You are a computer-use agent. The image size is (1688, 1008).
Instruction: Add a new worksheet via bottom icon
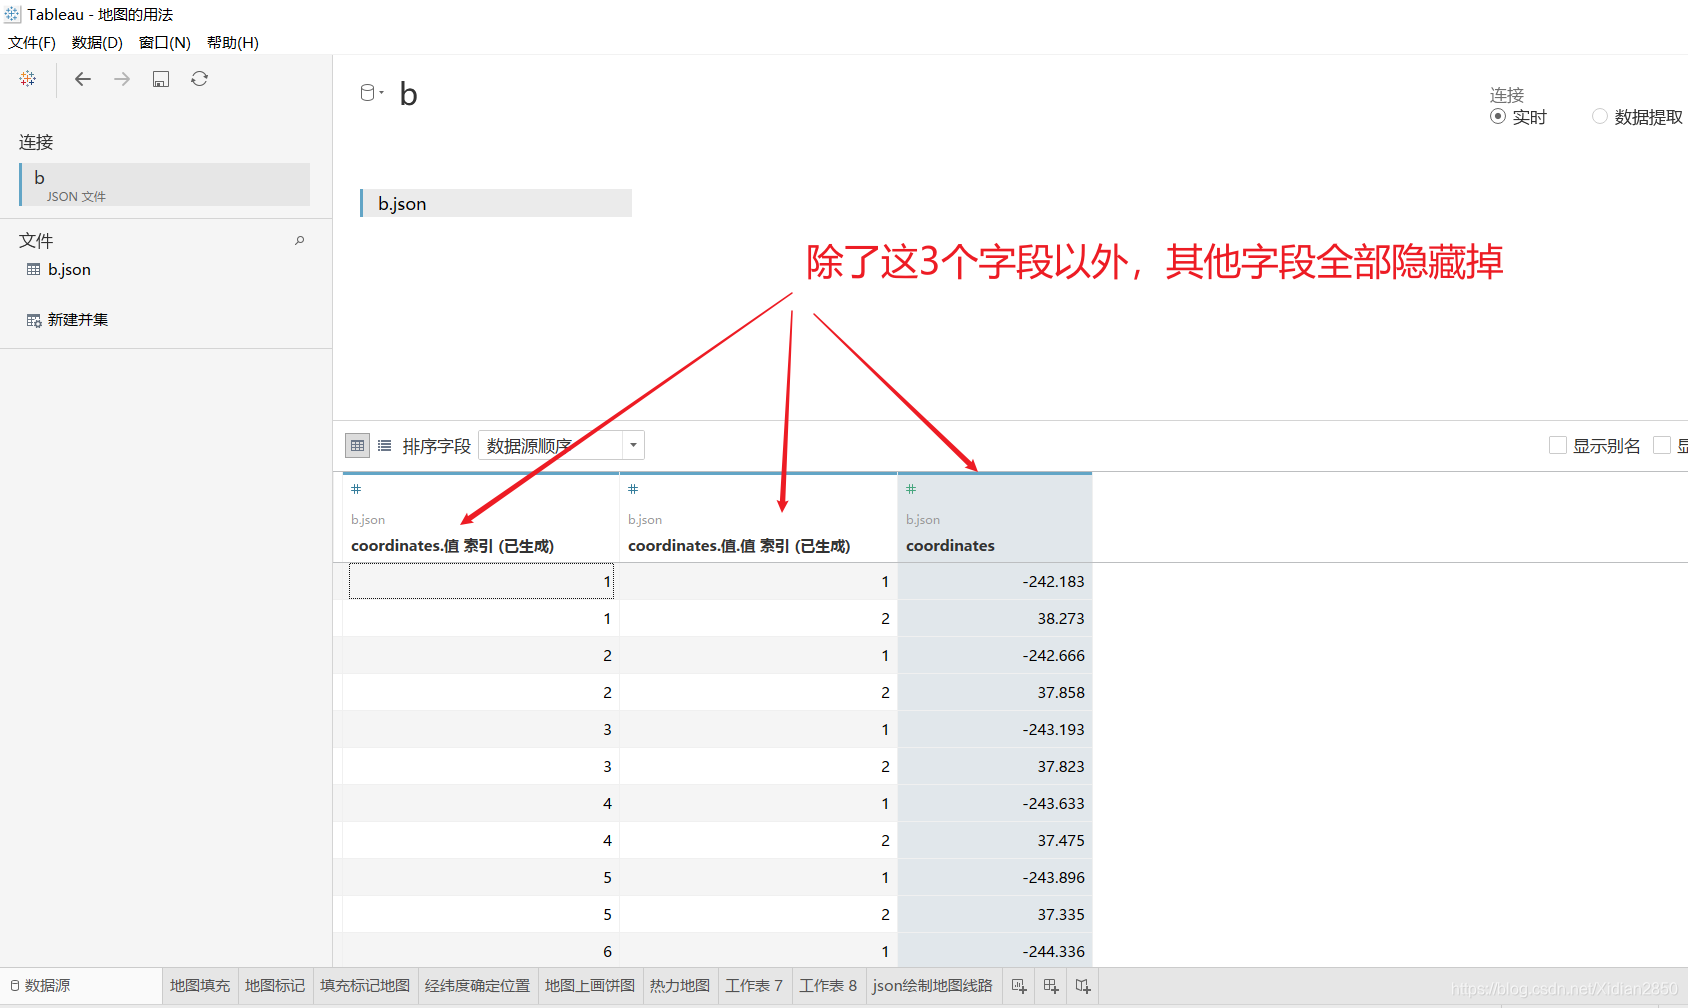coord(1019,986)
